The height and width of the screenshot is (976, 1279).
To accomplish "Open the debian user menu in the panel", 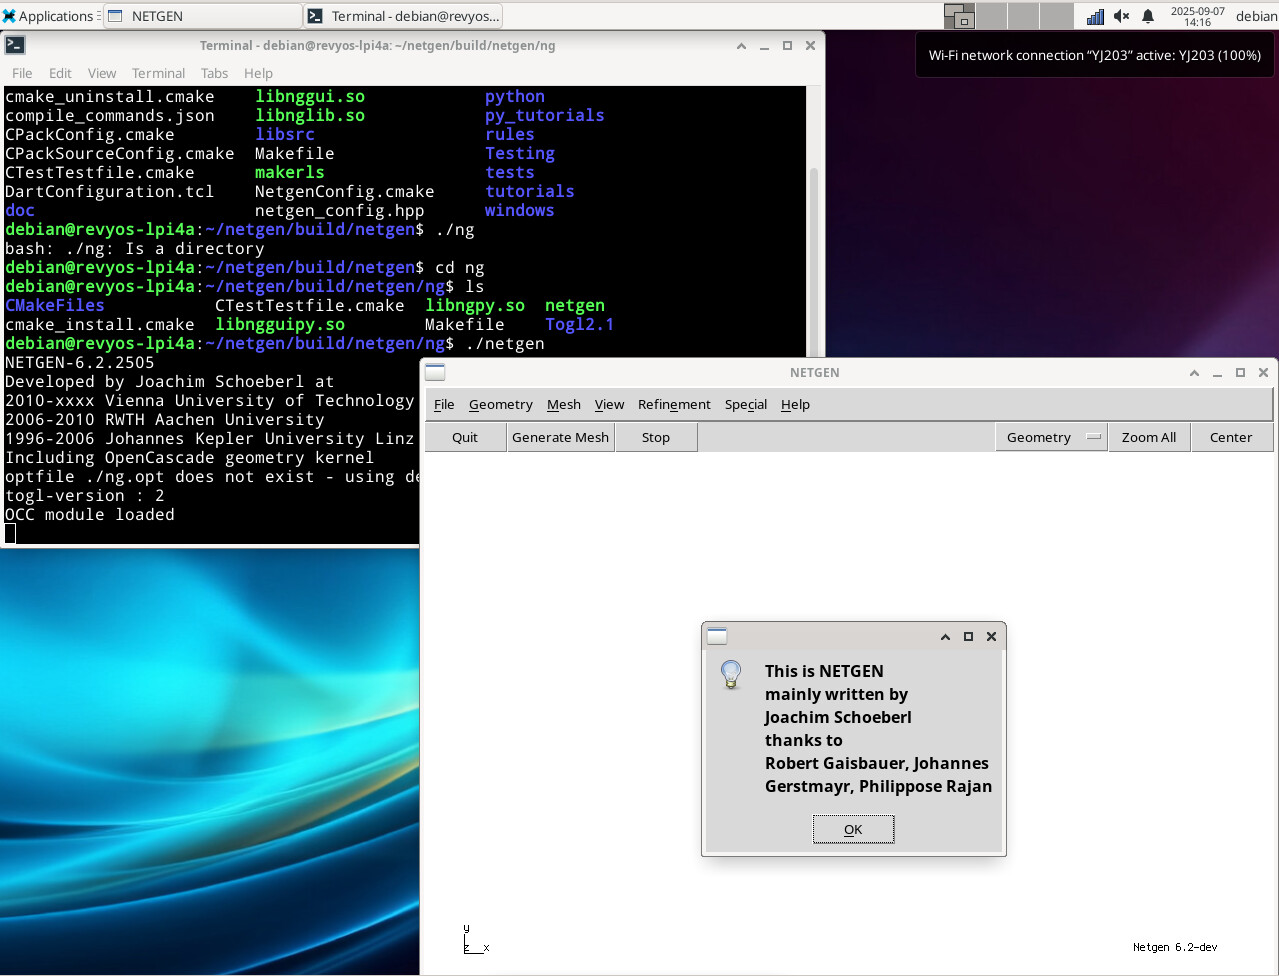I will (x=1256, y=16).
